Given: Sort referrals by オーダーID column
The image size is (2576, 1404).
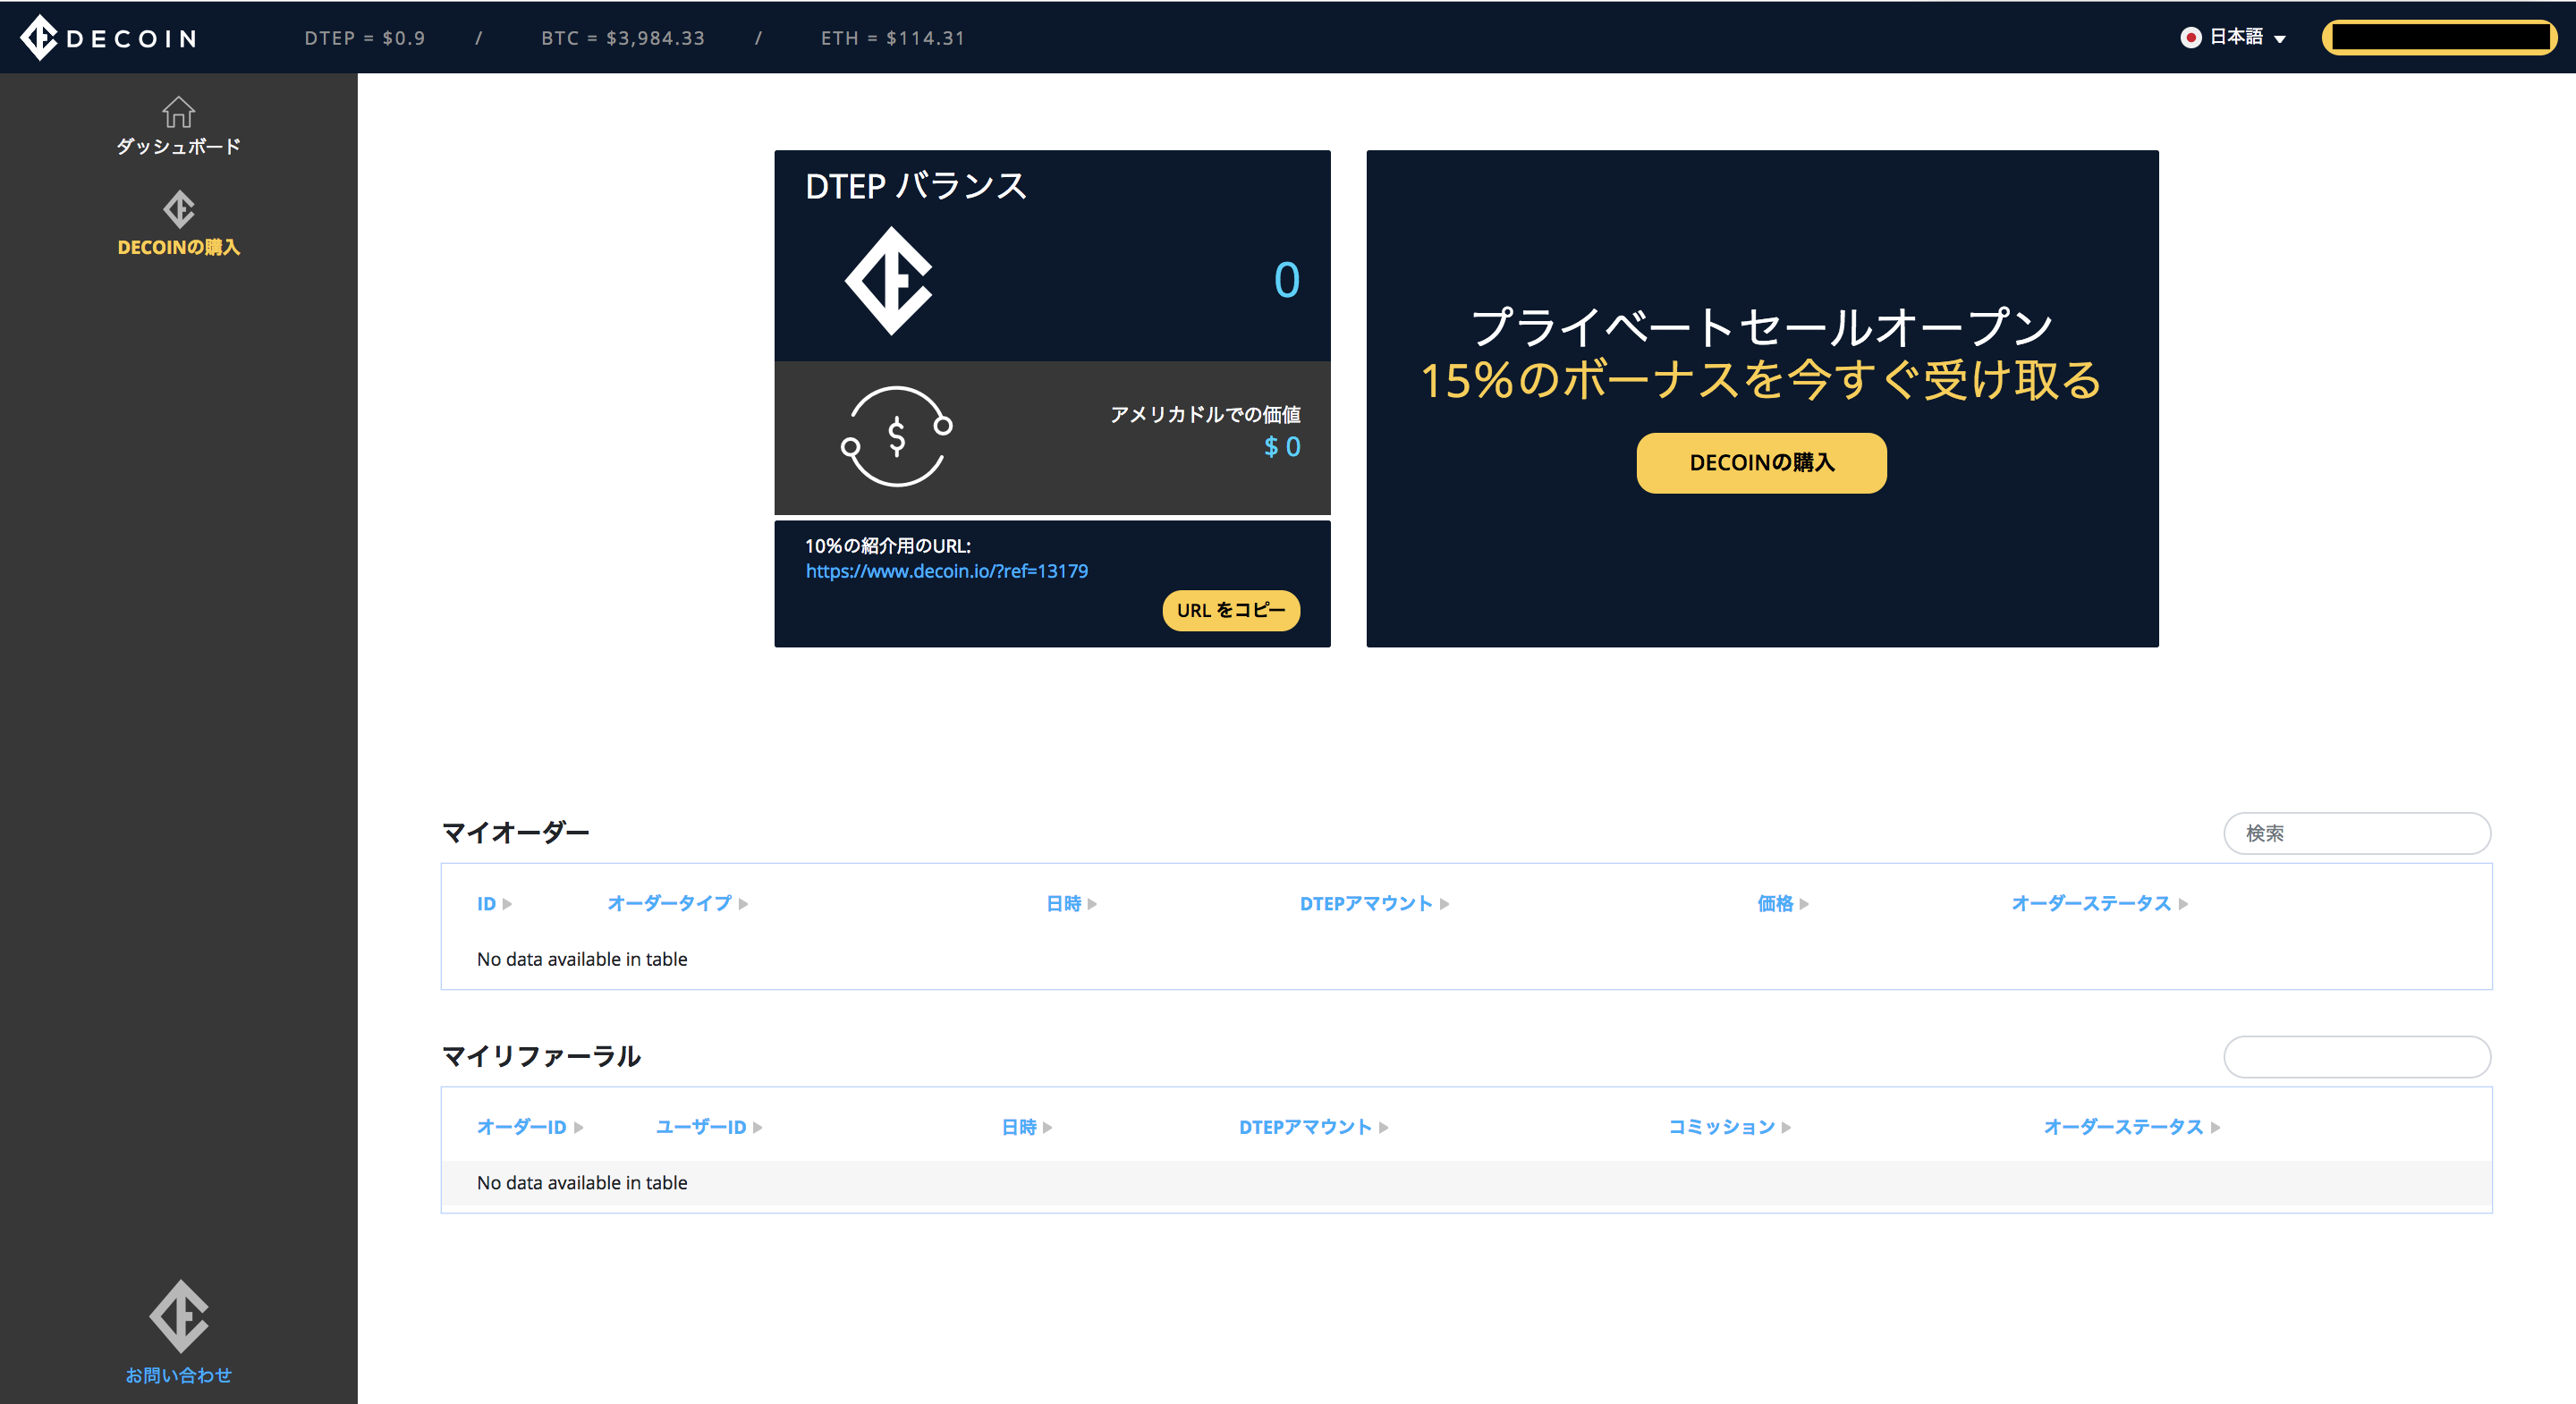Looking at the screenshot, I should tap(530, 1128).
